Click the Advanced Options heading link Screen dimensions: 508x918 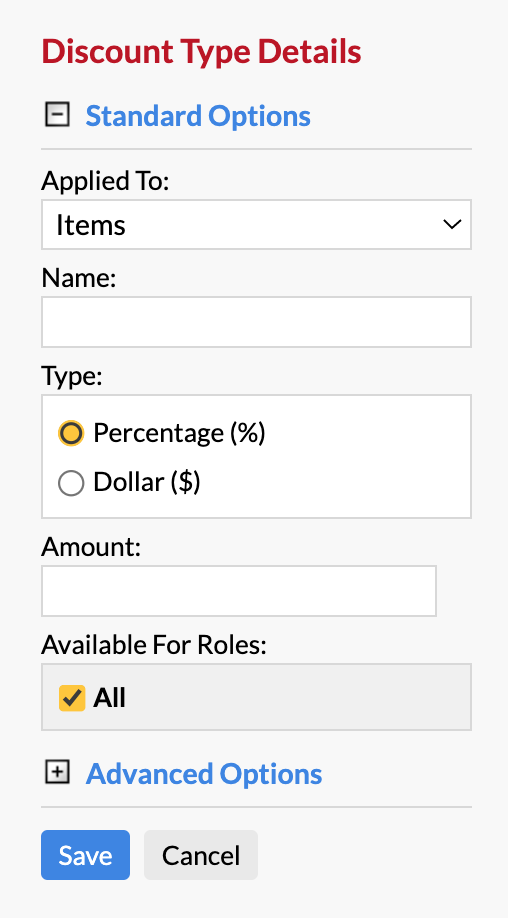pyautogui.click(x=204, y=773)
